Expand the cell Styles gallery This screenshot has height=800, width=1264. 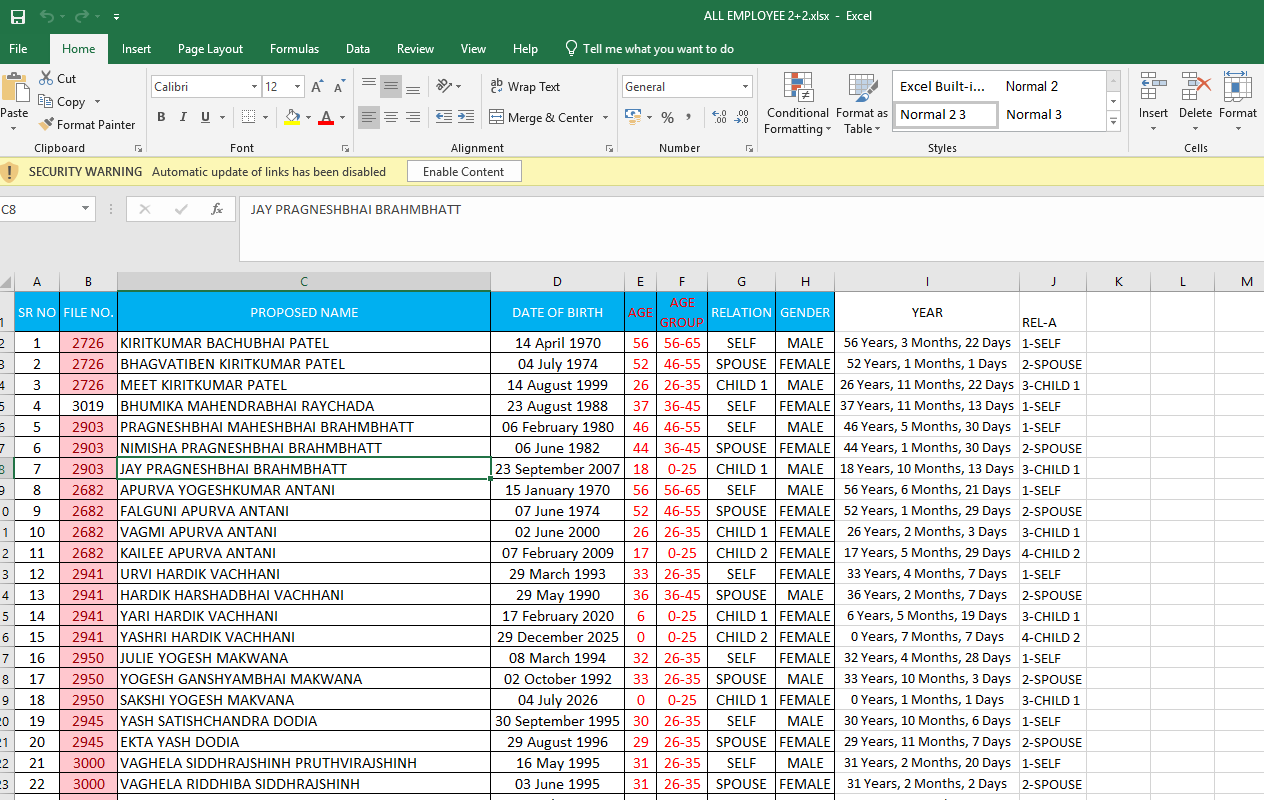pyautogui.click(x=1113, y=122)
